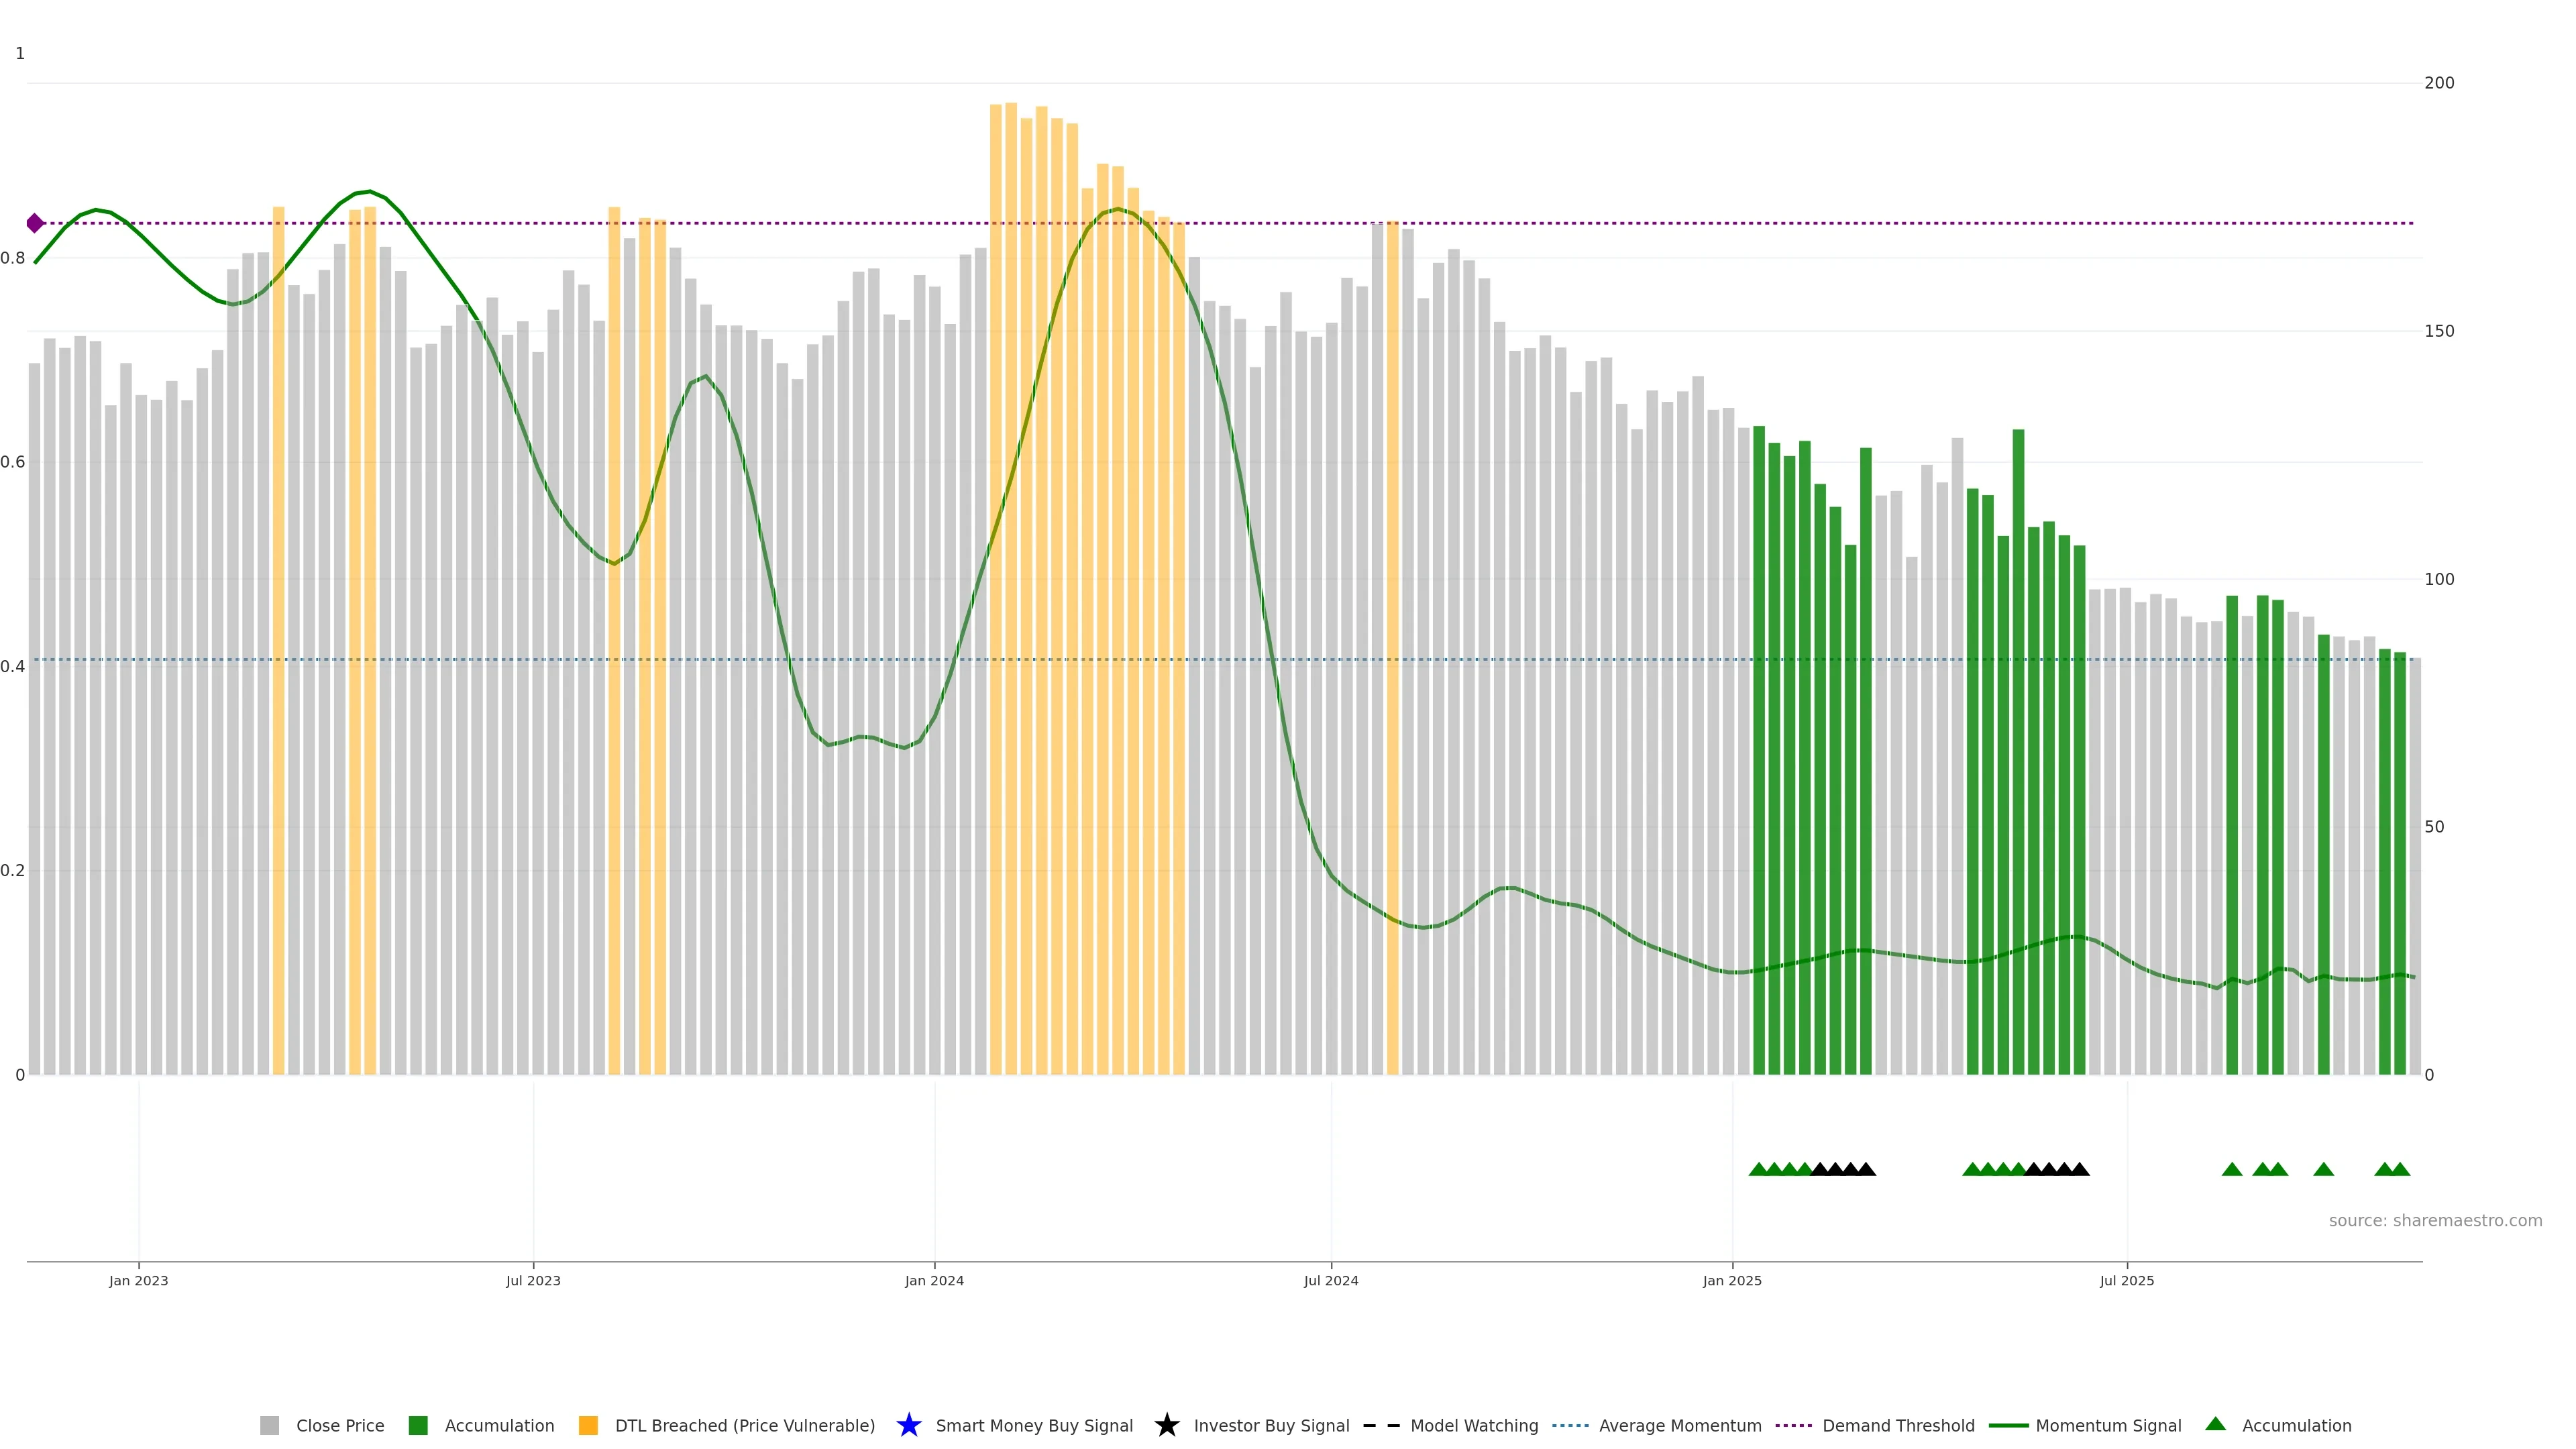Click the dotted Average Momentum line icon in the legend
Screen dimensions: 2576x1449
tap(1570, 1425)
